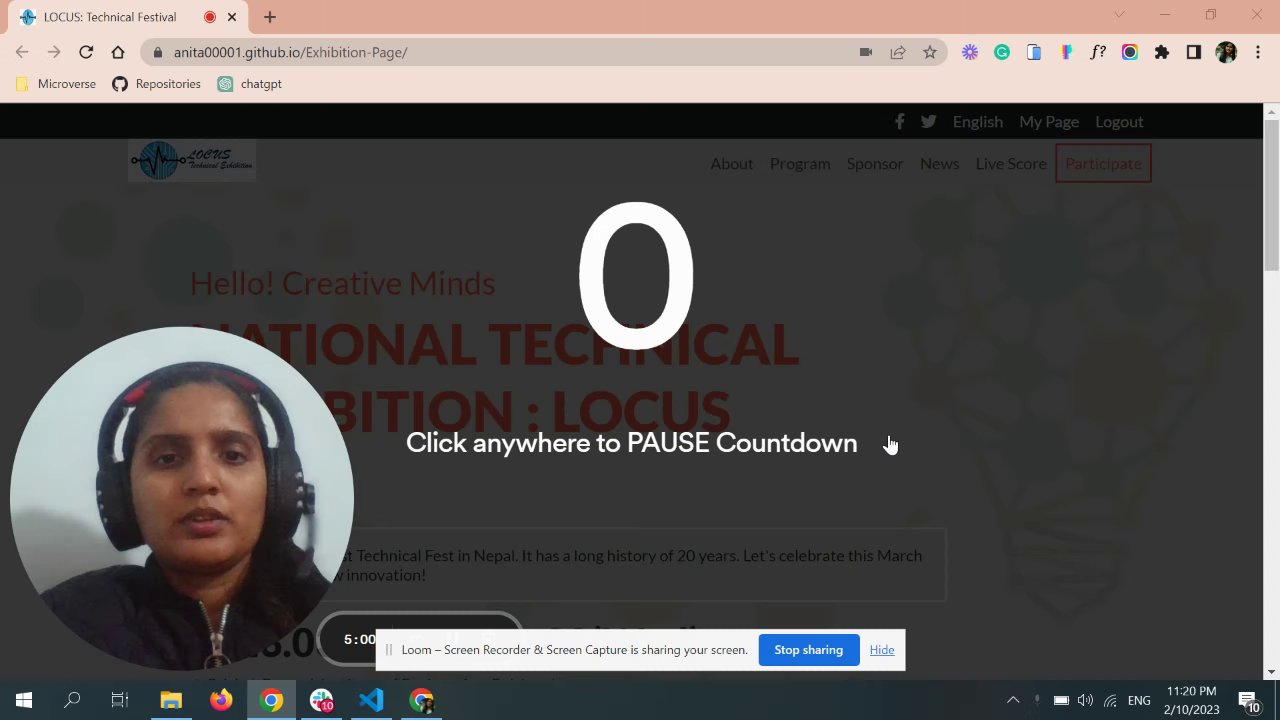Open My Page link

pyautogui.click(x=1049, y=121)
